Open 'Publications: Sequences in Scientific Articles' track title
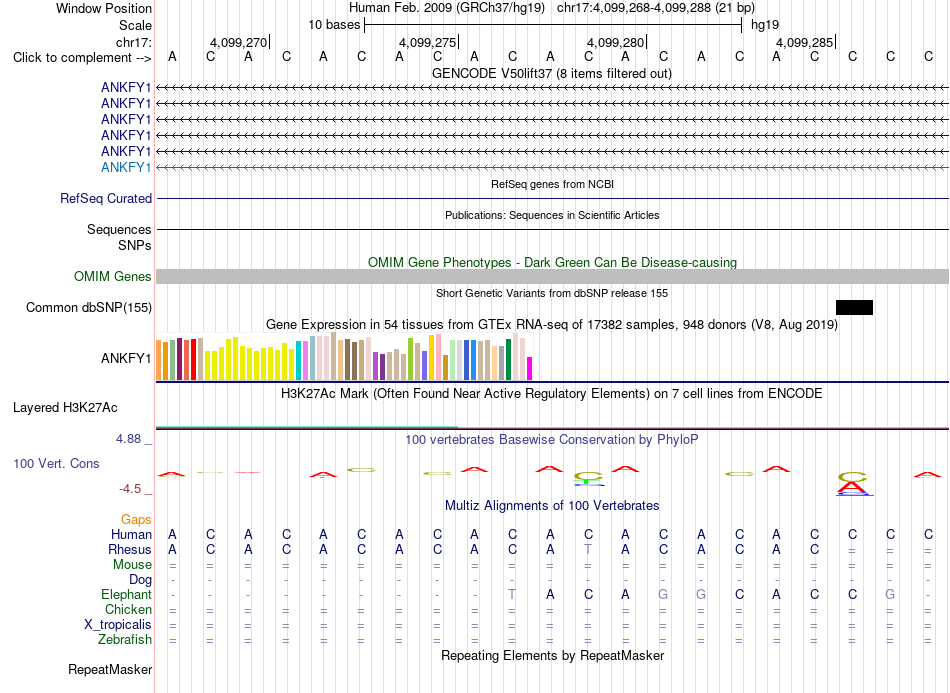The image size is (950, 693). pos(552,215)
